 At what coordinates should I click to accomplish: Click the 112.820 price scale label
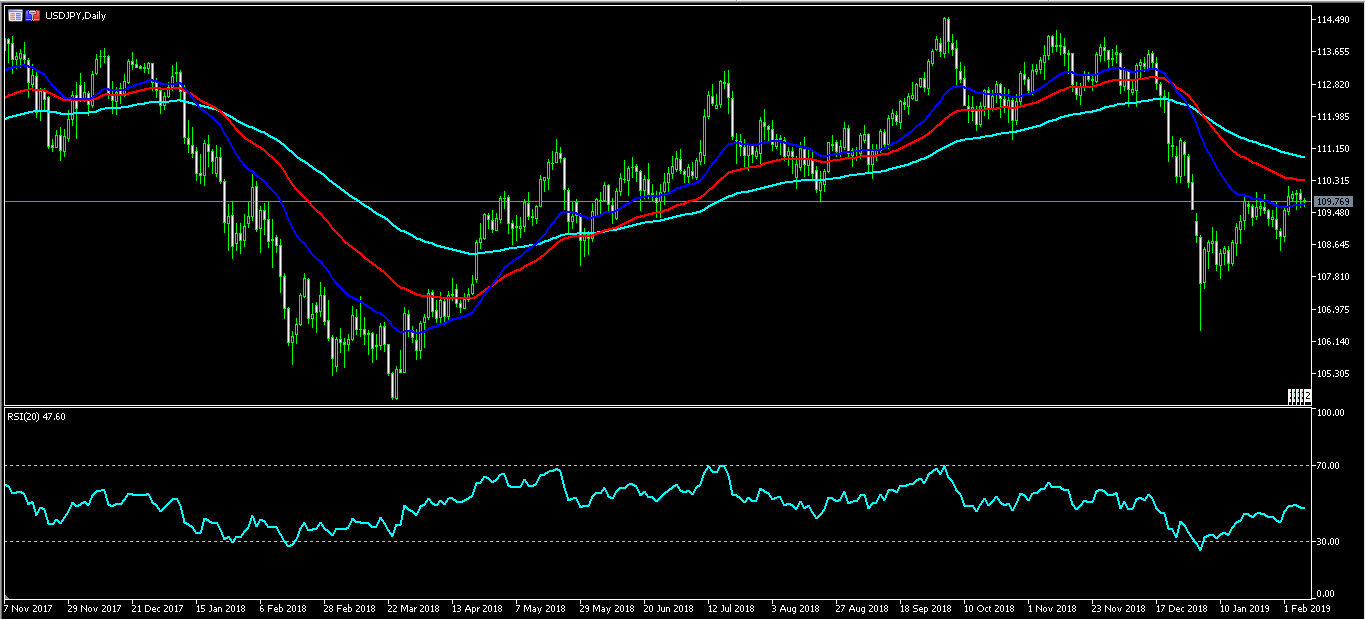pos(1334,84)
